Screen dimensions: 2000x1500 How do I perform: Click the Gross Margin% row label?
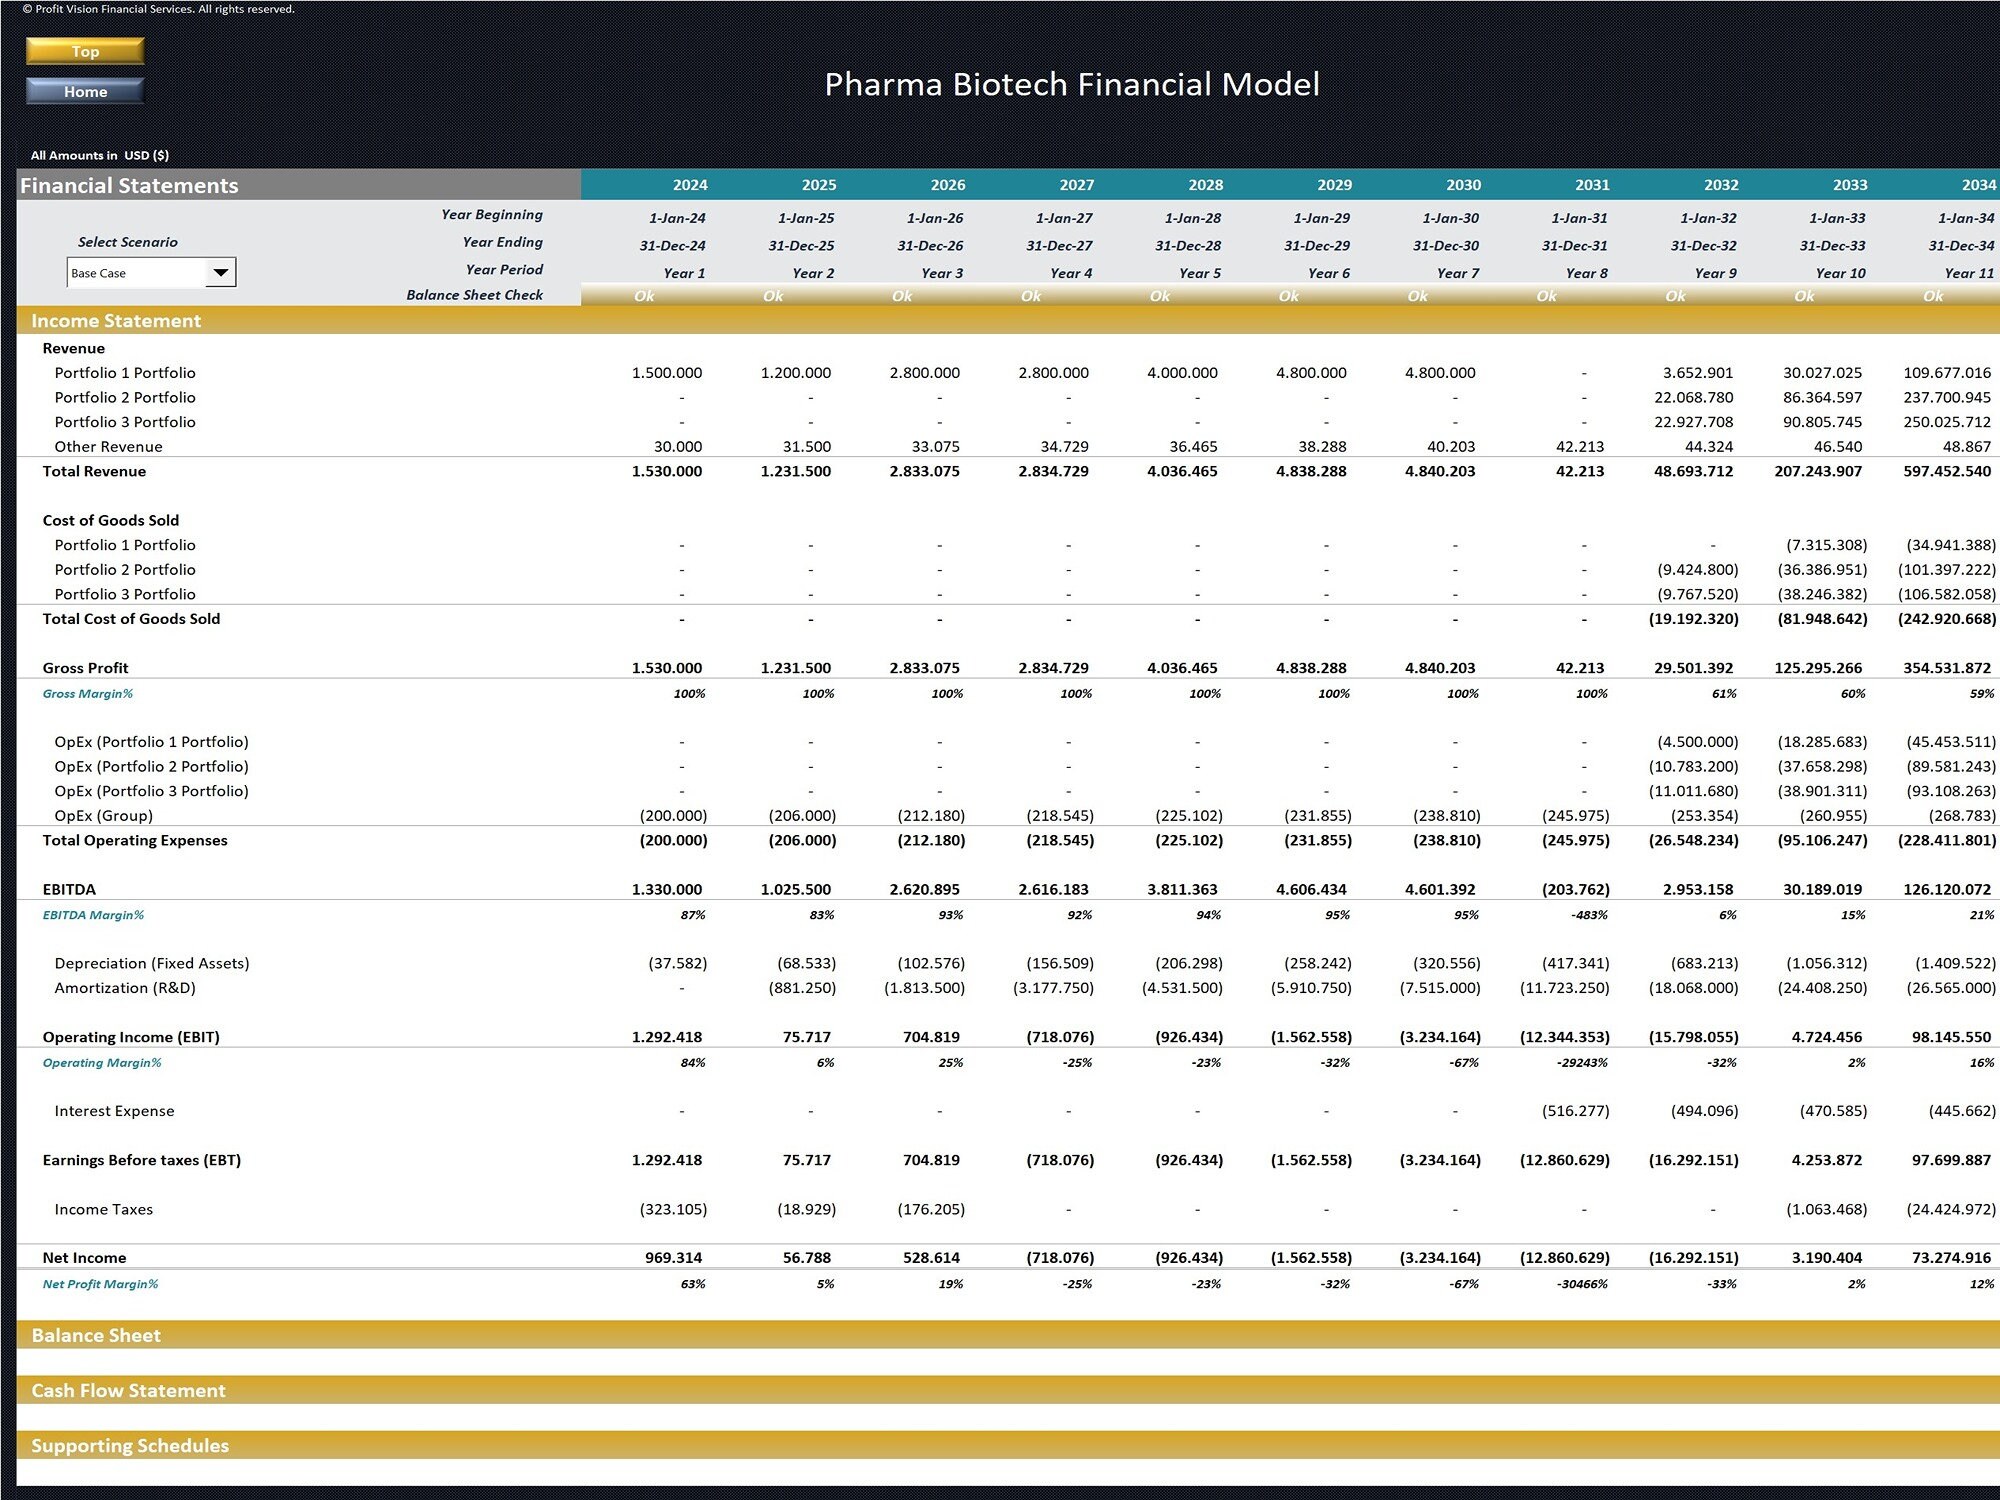[x=90, y=693]
